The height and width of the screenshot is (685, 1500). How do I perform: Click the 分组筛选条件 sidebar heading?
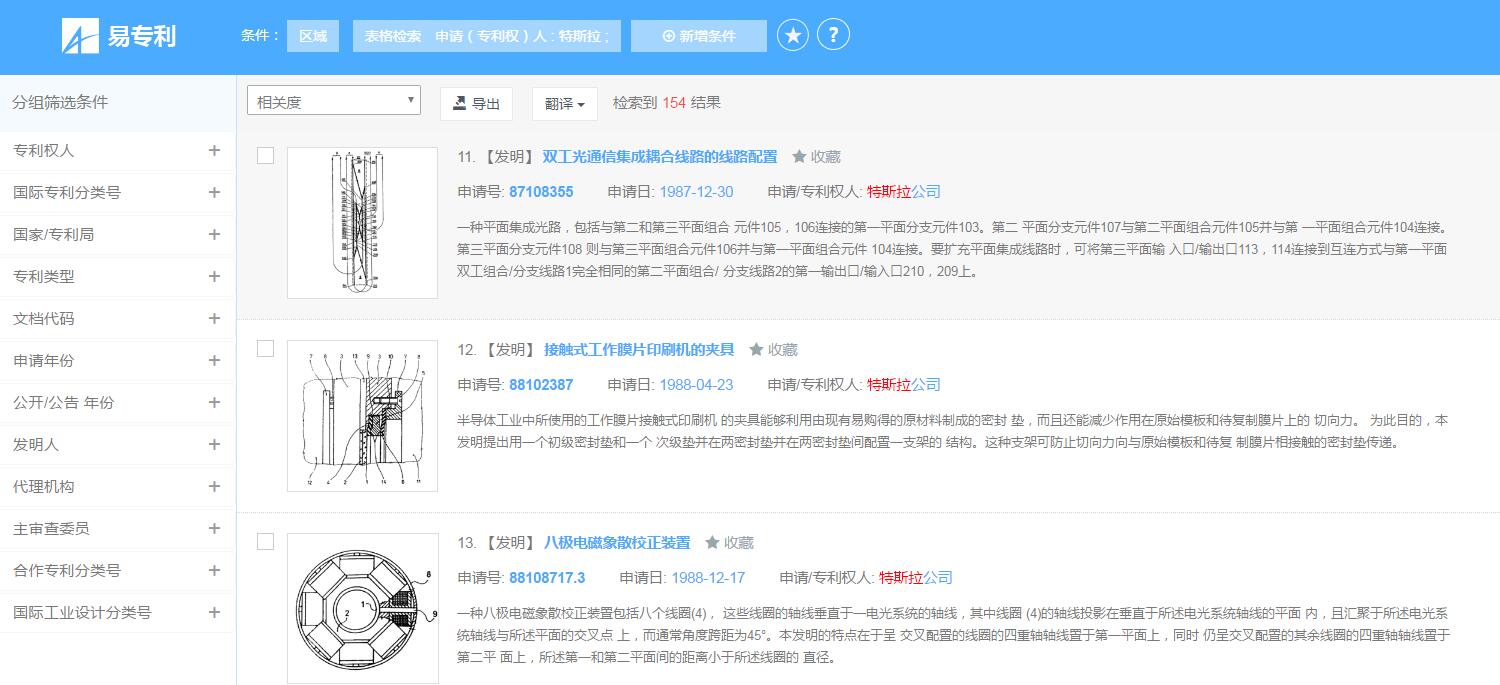click(x=60, y=103)
